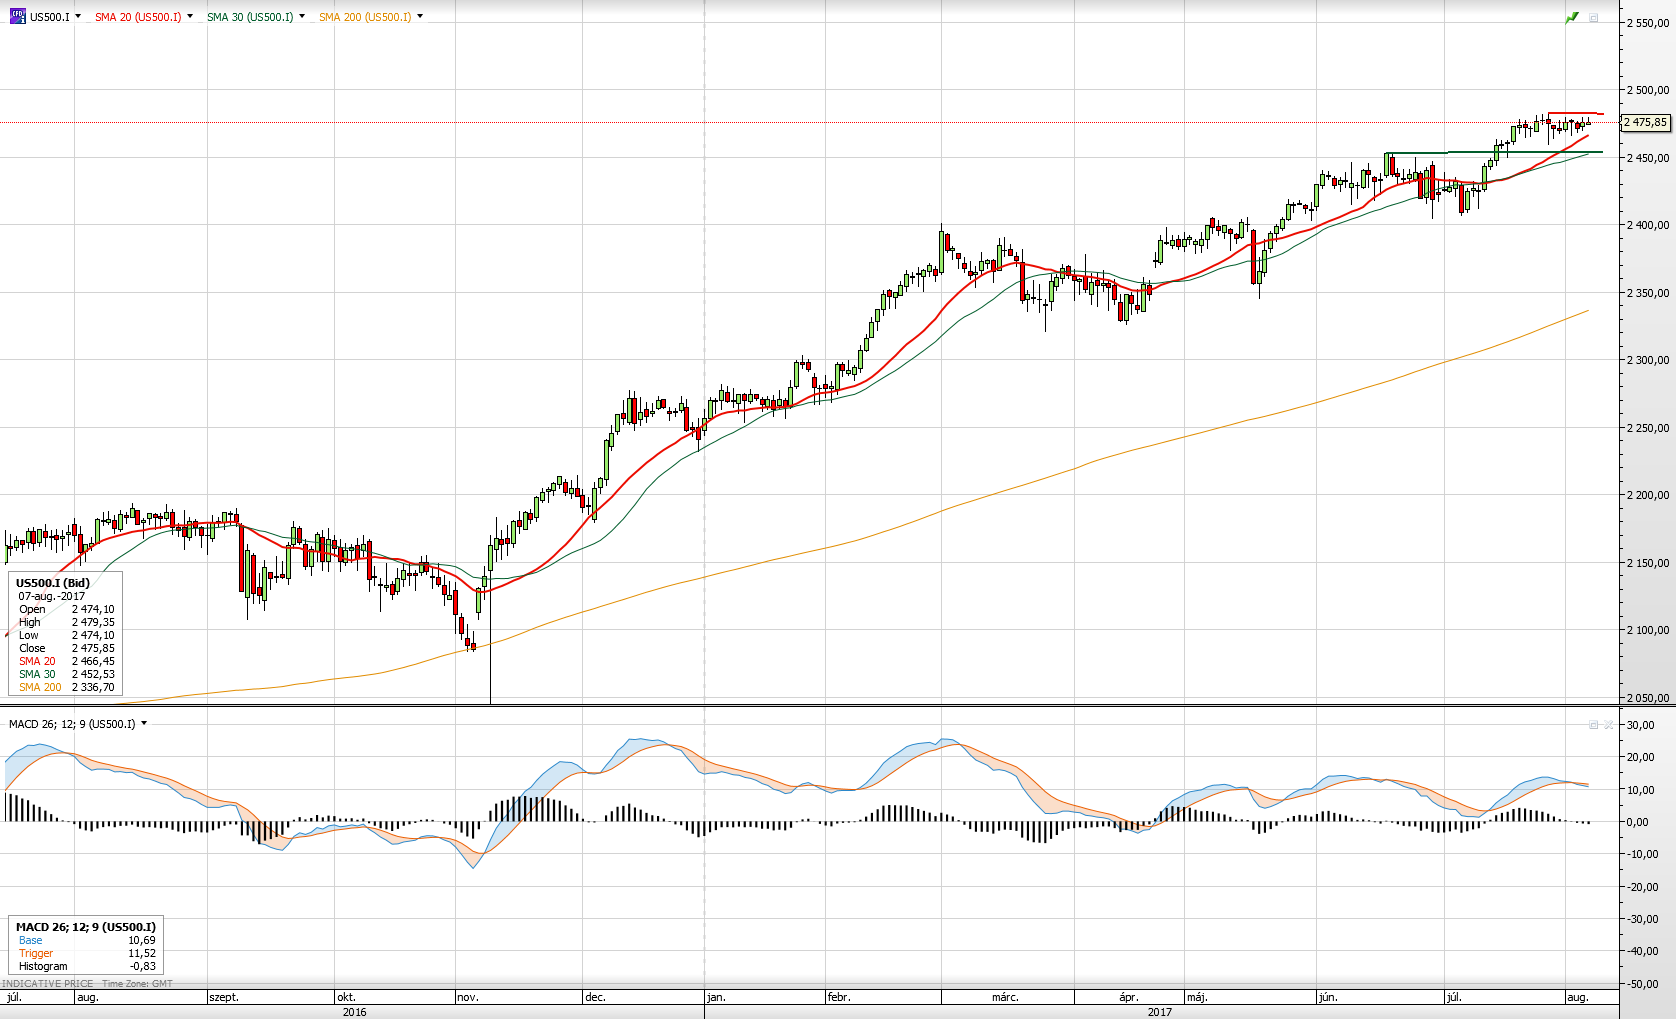Click the orange SMA 200 (US500.I) label

tap(365, 17)
